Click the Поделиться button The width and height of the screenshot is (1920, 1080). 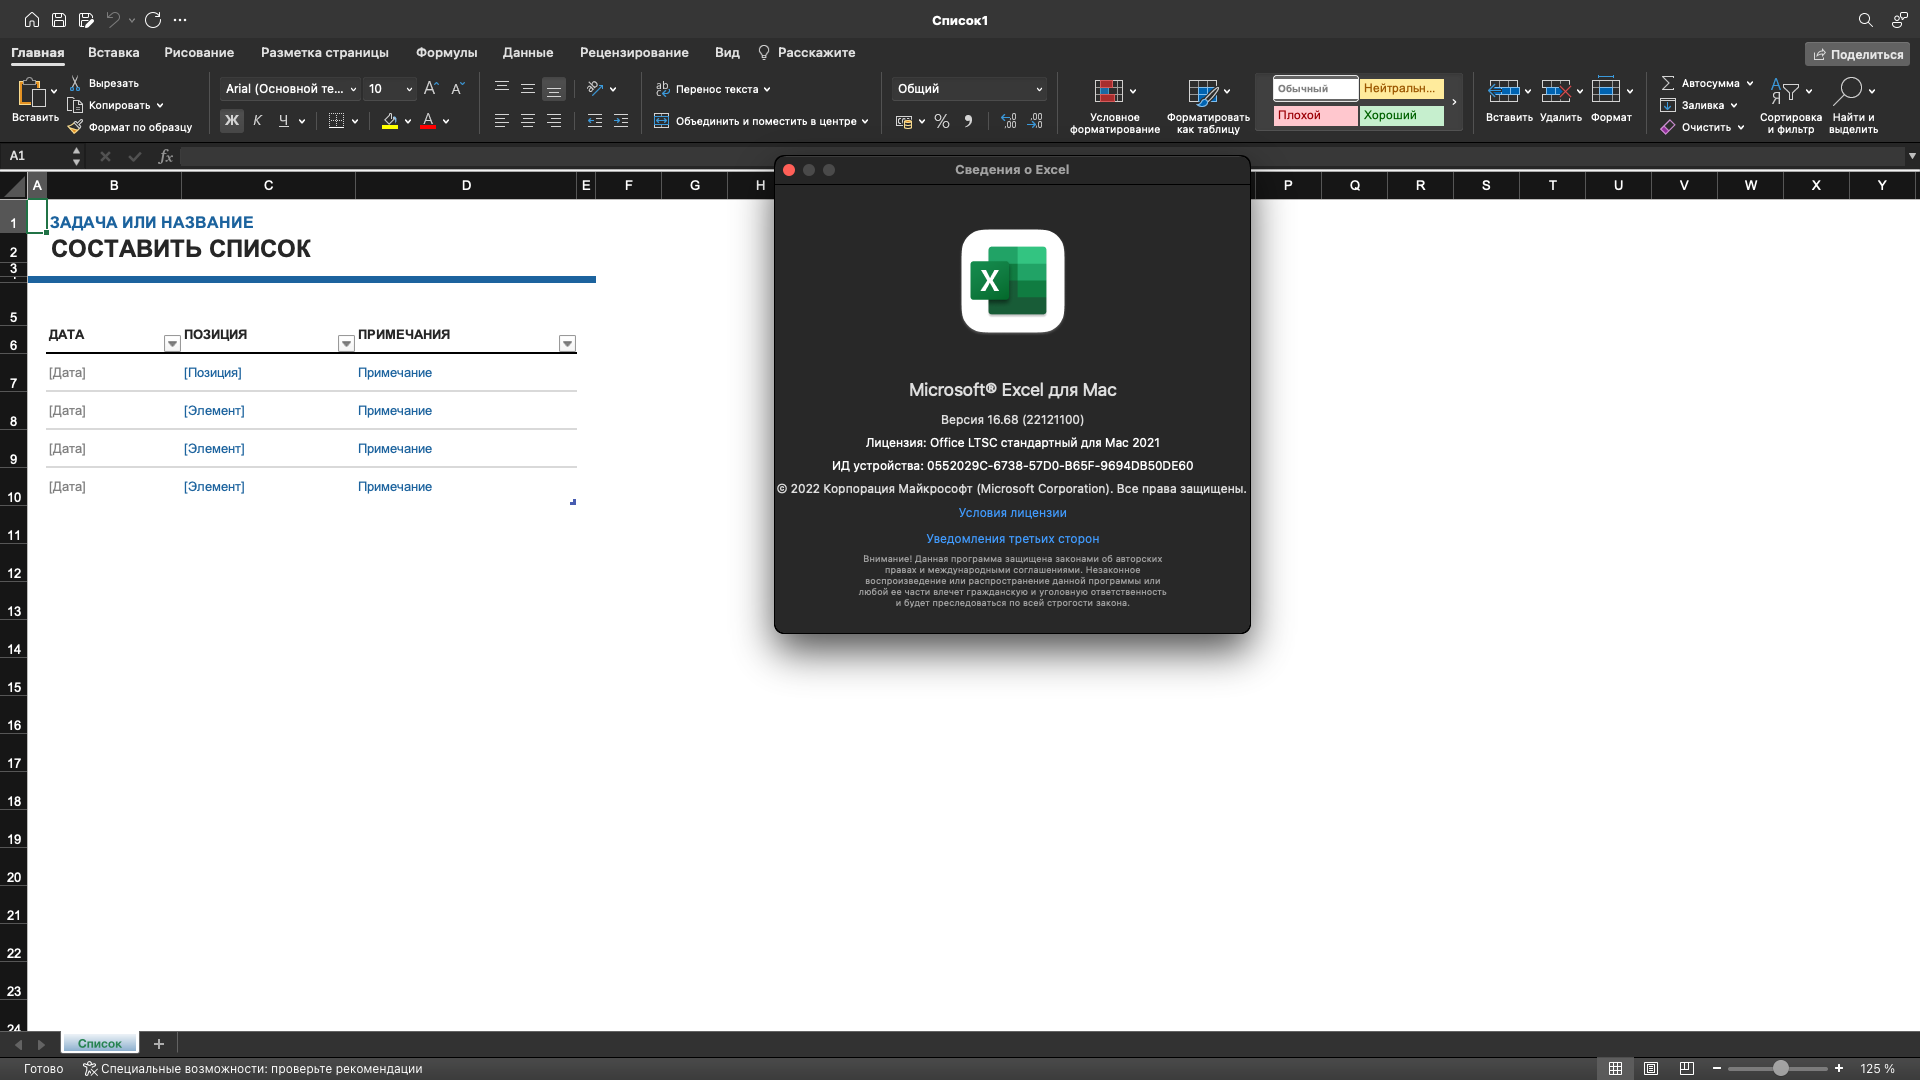coord(1857,54)
